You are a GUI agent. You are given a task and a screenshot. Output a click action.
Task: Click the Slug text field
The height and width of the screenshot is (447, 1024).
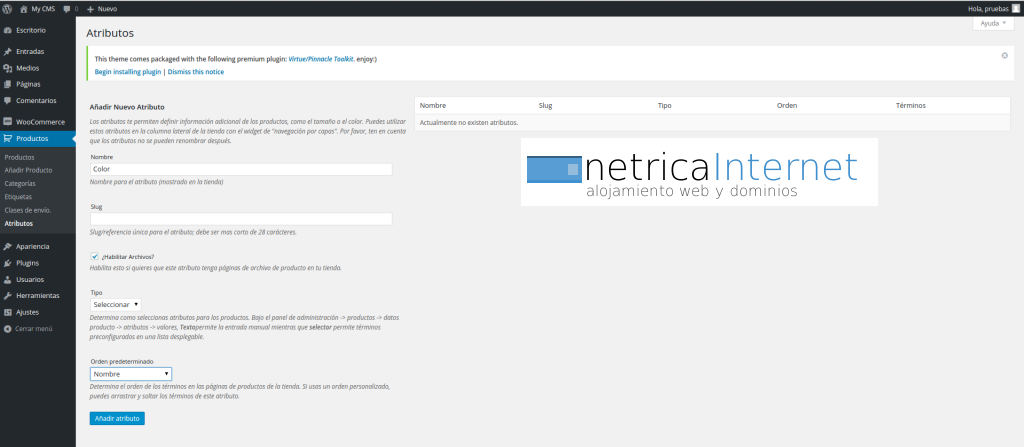point(240,219)
